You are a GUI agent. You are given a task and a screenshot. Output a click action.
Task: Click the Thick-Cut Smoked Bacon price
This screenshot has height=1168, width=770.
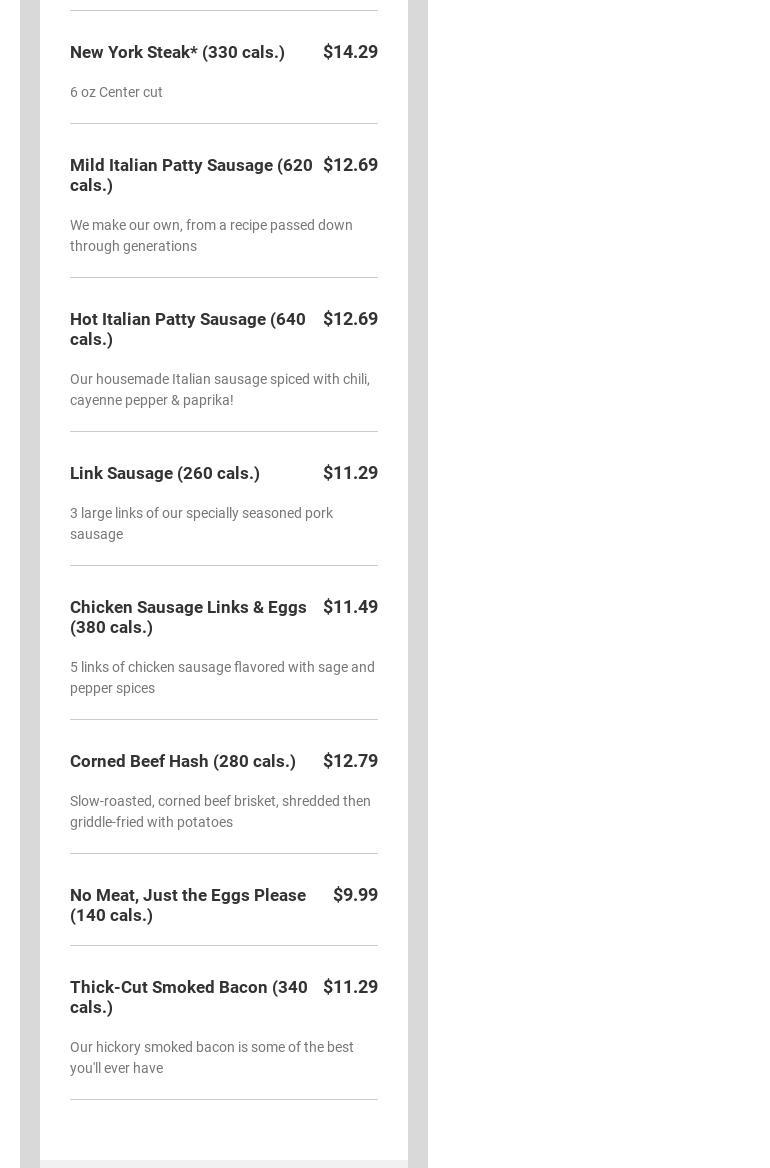350,987
